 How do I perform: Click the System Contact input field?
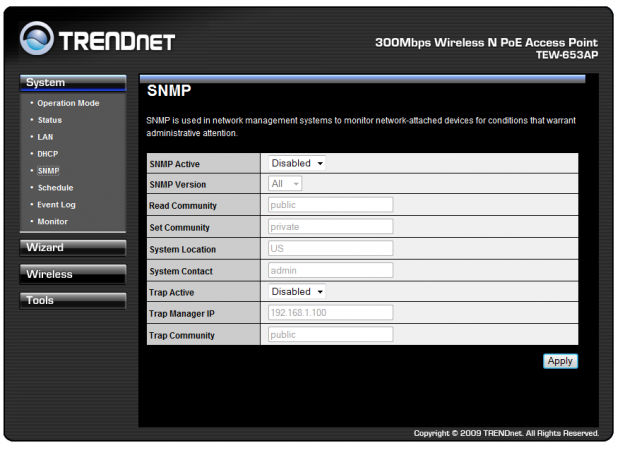coord(331,270)
